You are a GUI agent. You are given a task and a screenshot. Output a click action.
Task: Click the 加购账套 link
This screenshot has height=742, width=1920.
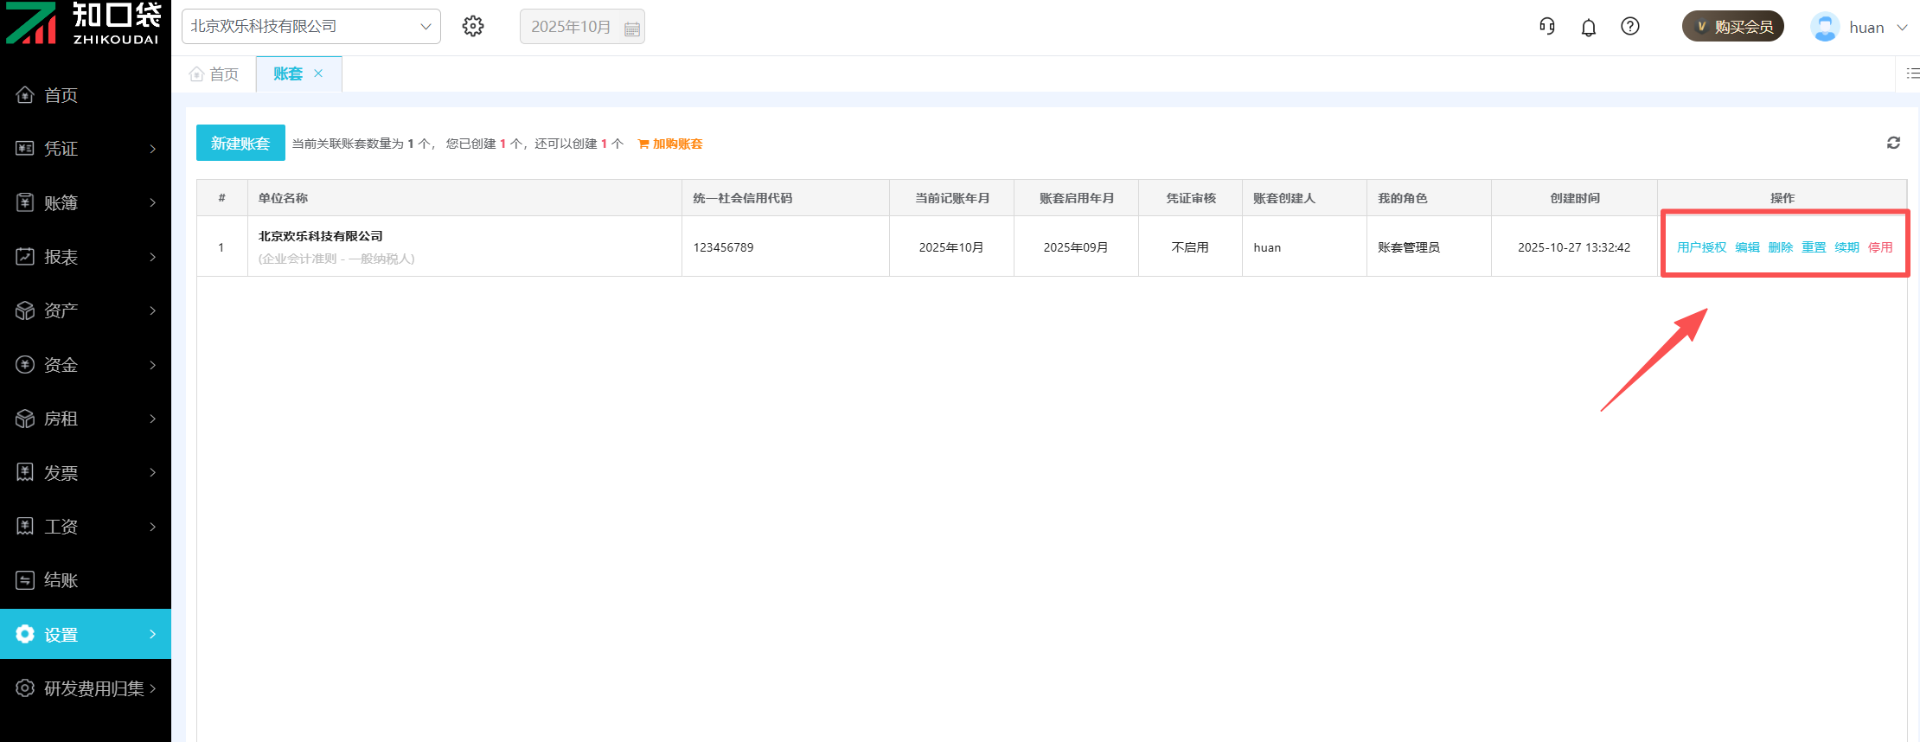[670, 144]
